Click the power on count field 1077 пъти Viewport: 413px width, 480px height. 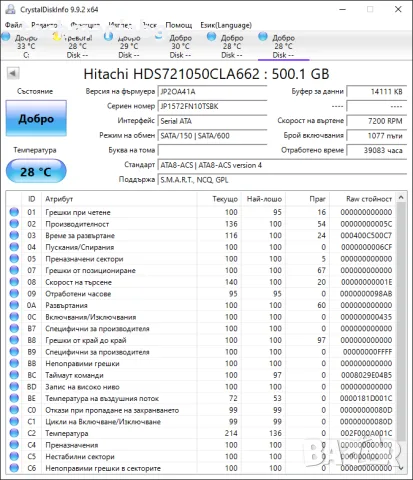coord(376,136)
